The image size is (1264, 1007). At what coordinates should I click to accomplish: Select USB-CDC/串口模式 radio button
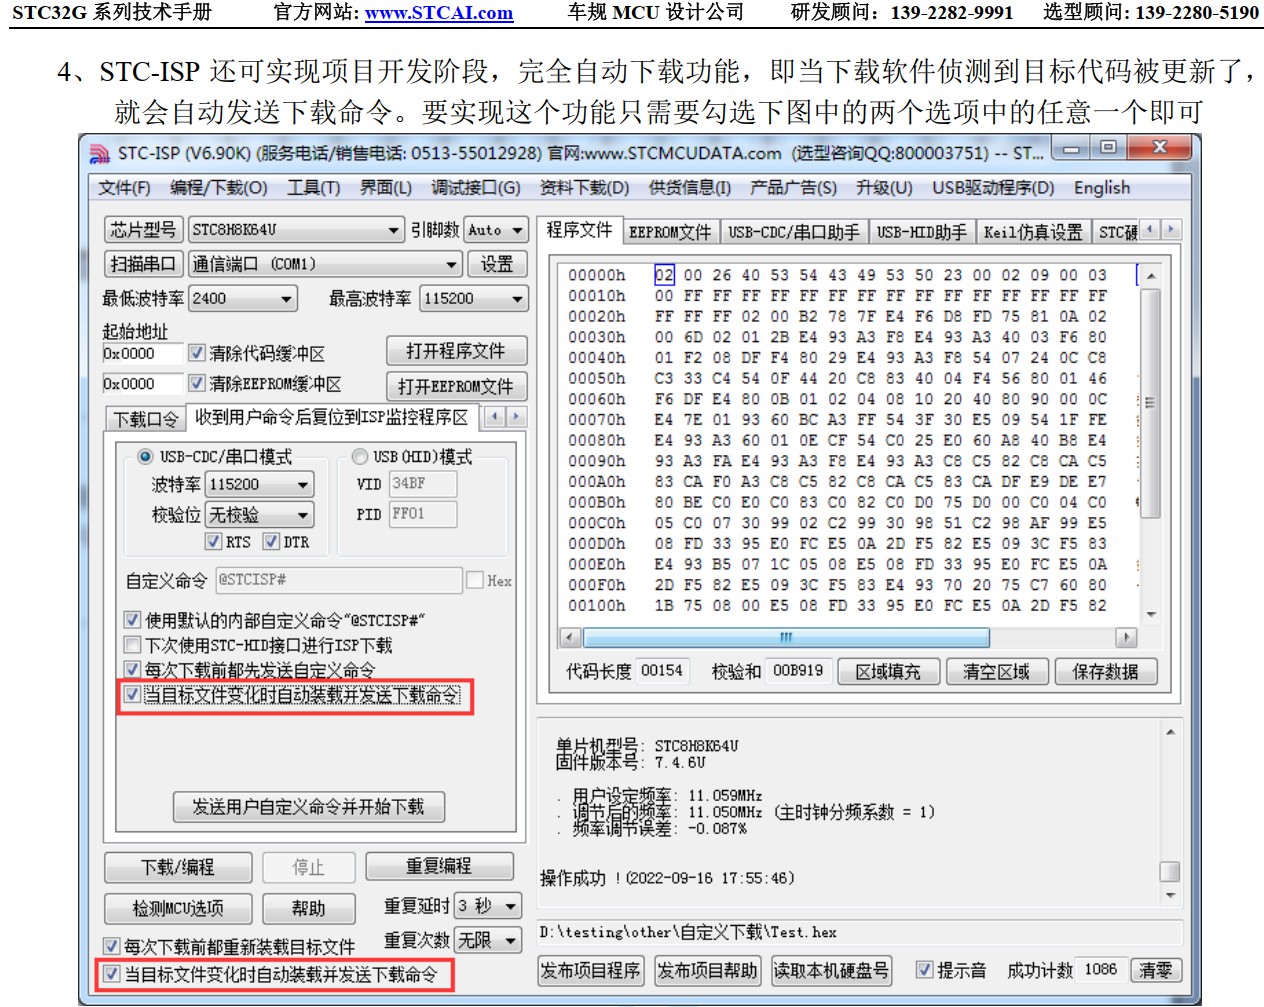145,457
